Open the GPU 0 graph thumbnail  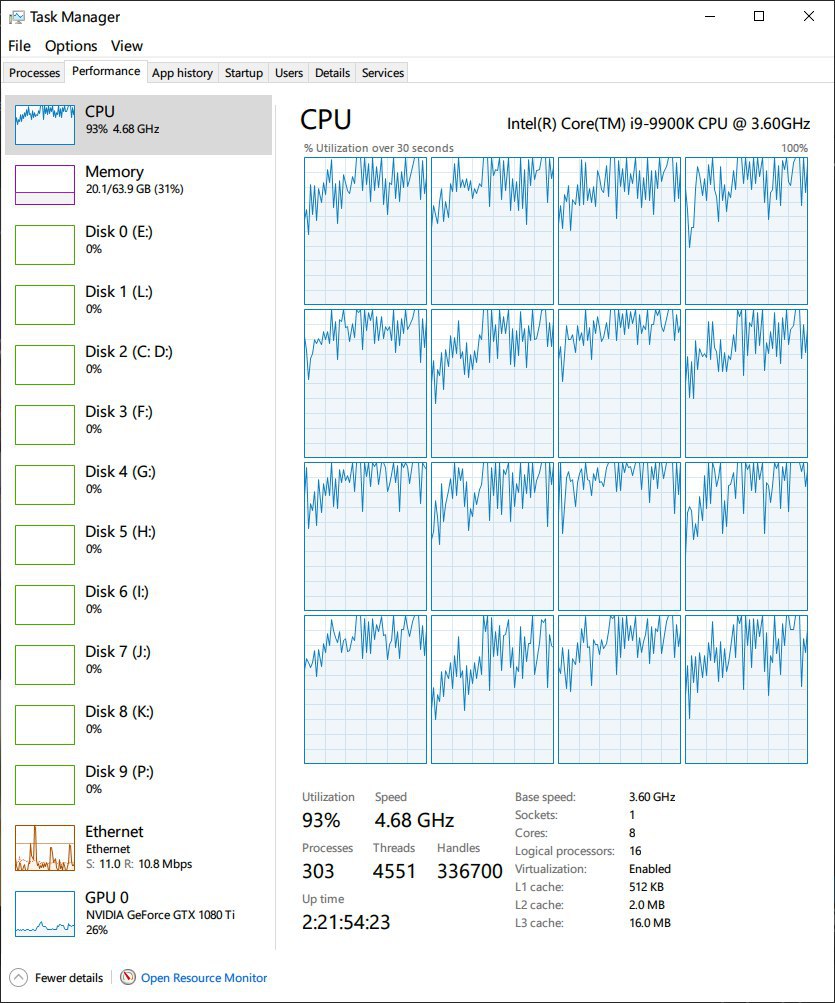(45, 913)
